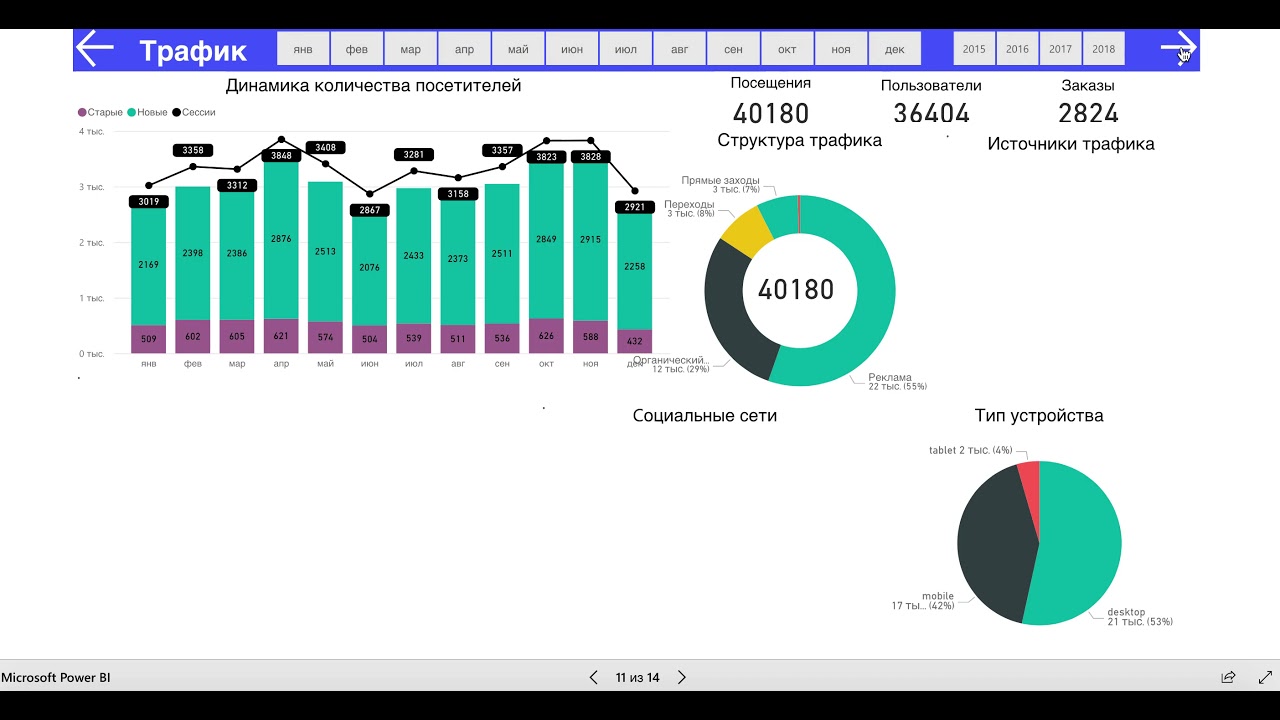Screen dimensions: 1280x720
Task: Select the май month slicer
Action: point(518,49)
